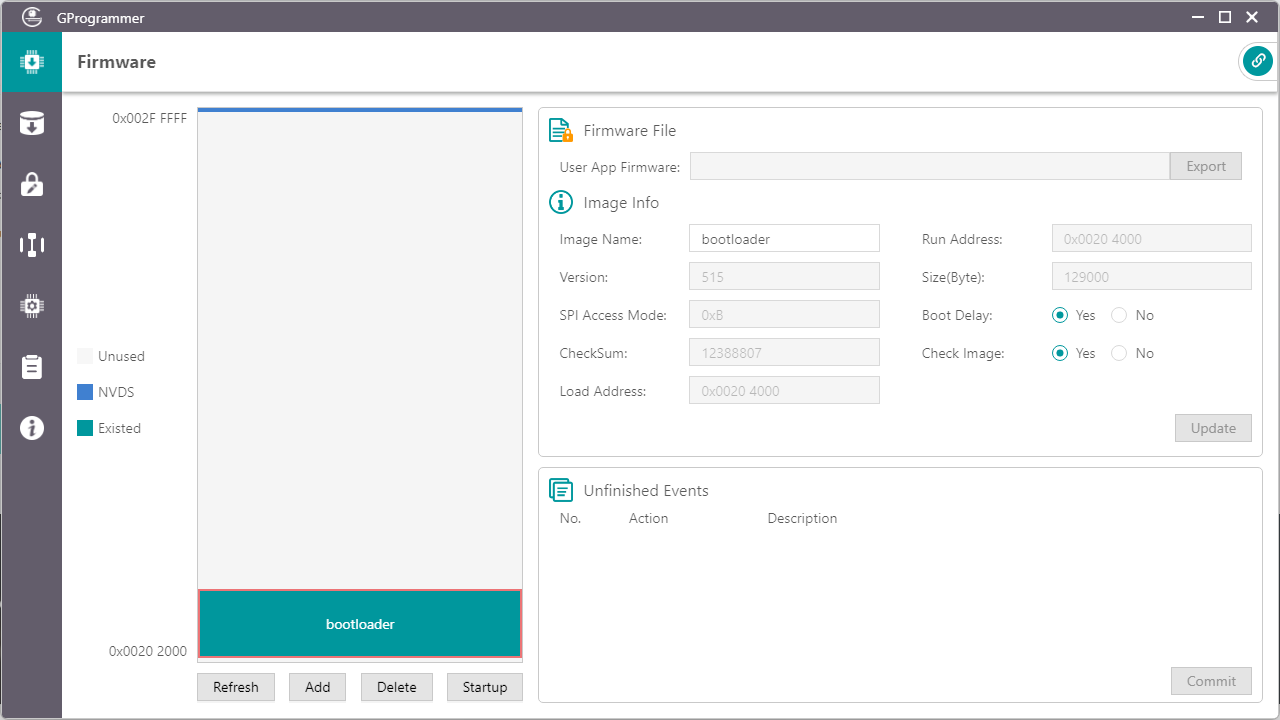
Task: Select the eFuse layout sidebar icon
Action: coord(32,245)
